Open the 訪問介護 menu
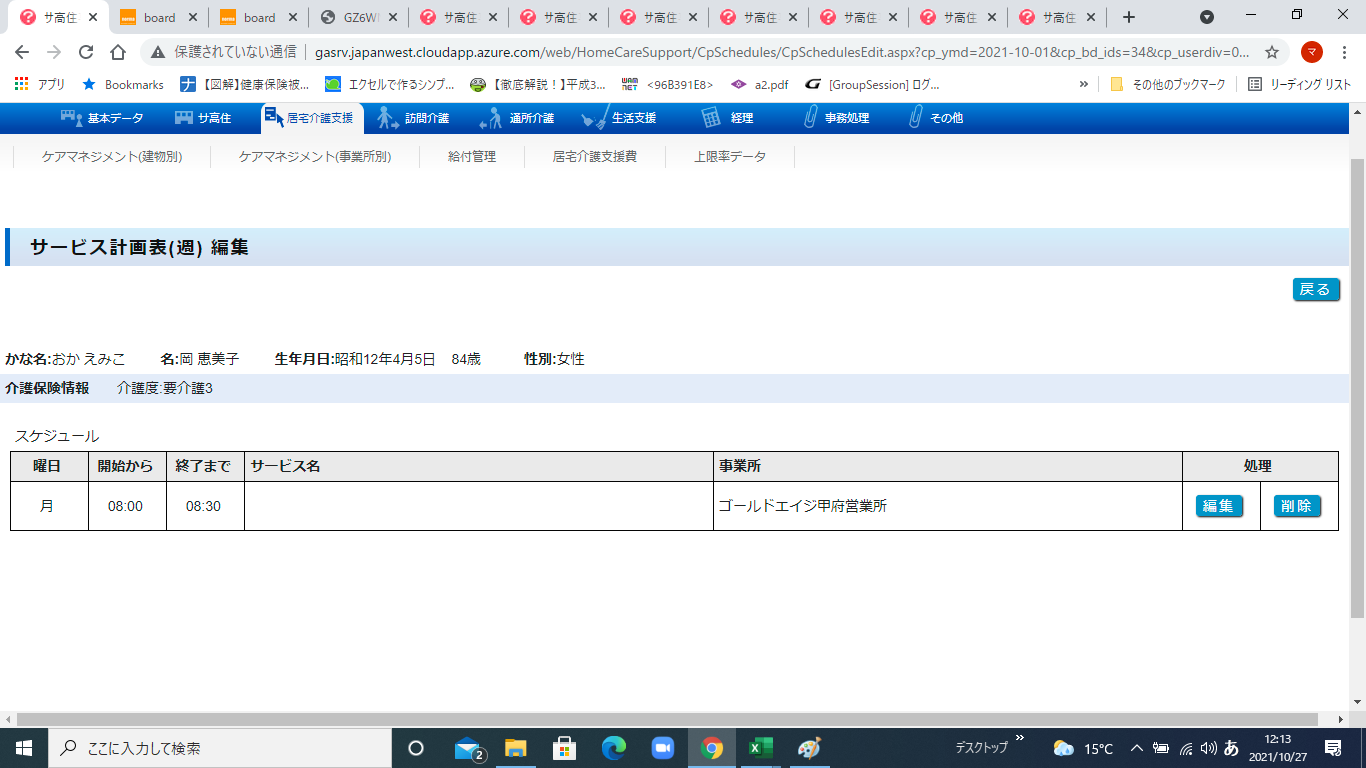 pyautogui.click(x=413, y=118)
